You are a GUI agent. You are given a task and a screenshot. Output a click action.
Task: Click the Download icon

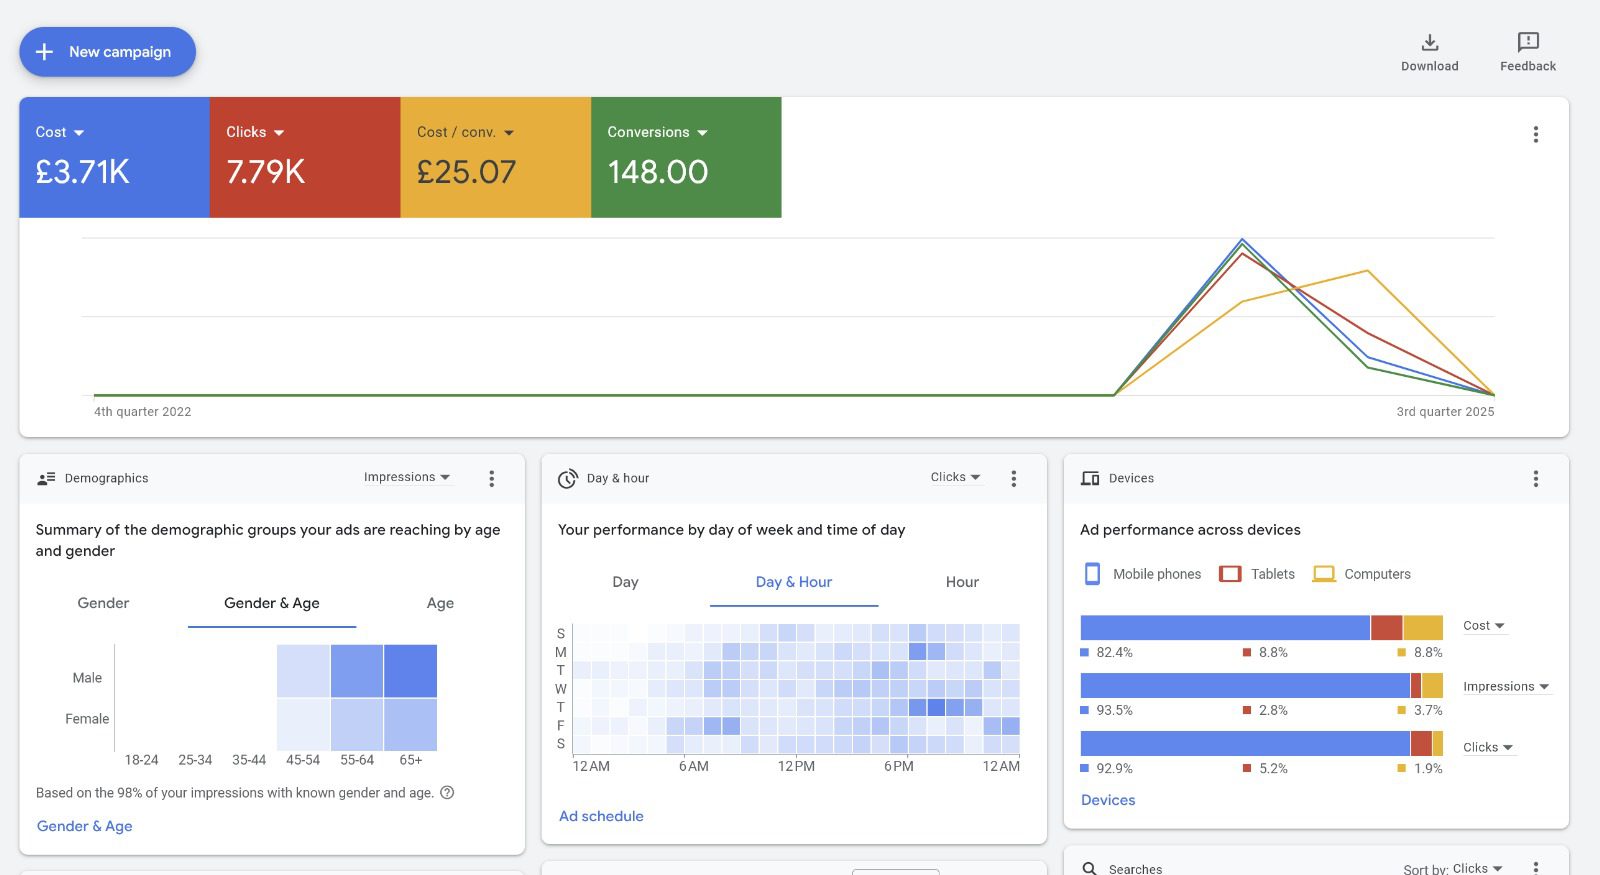[1429, 43]
